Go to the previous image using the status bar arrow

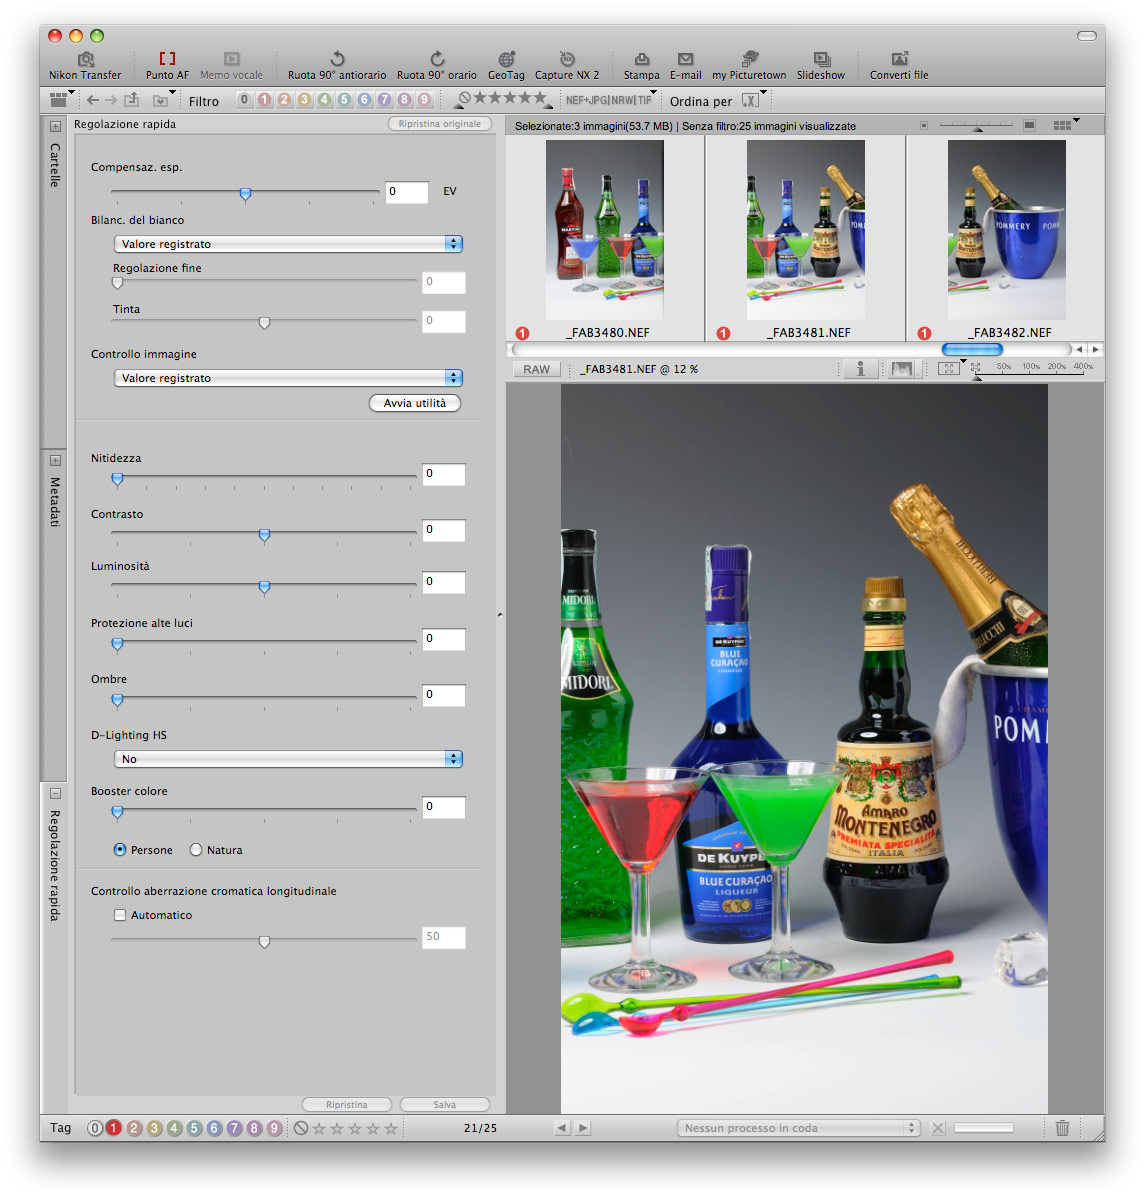(562, 1128)
